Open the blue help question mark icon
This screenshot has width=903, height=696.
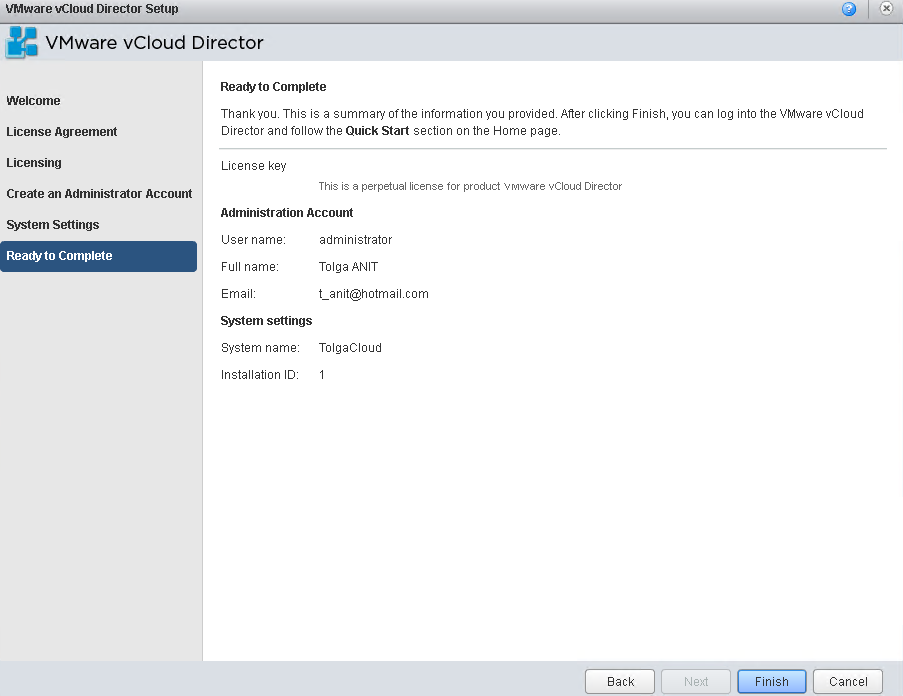coord(849,9)
